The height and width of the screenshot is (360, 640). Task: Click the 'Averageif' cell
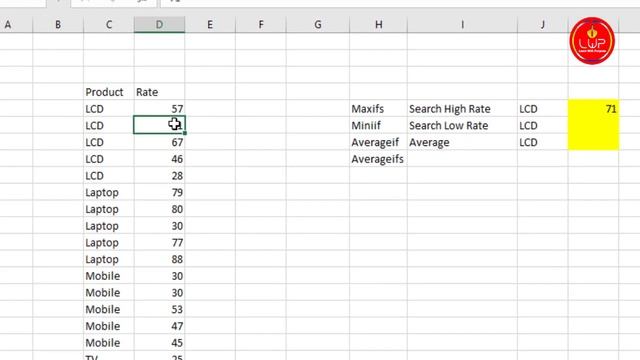coord(378,142)
